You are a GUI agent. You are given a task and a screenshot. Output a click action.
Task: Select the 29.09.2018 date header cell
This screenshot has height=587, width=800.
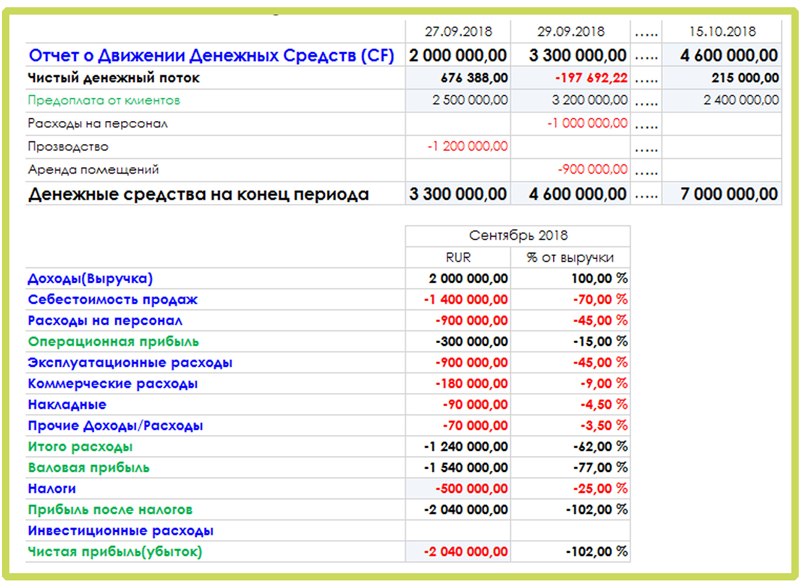570,32
